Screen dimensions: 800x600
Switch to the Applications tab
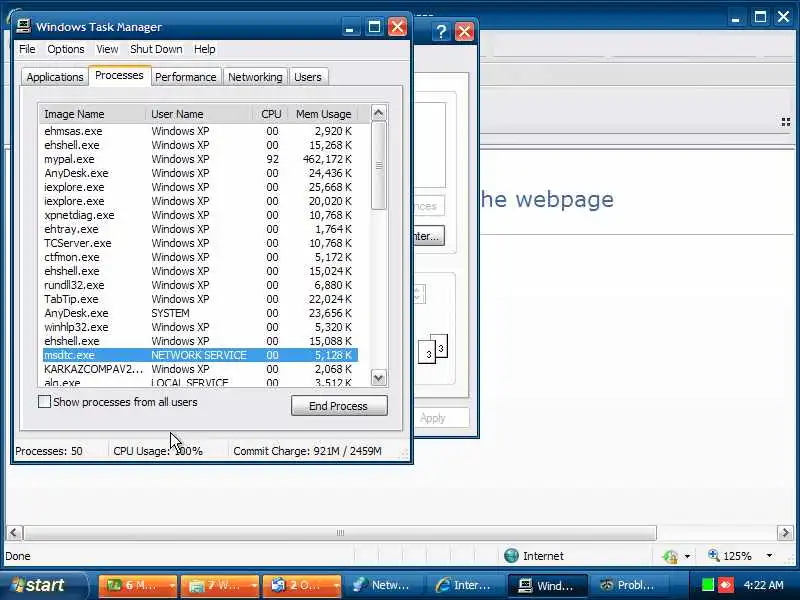(x=55, y=77)
